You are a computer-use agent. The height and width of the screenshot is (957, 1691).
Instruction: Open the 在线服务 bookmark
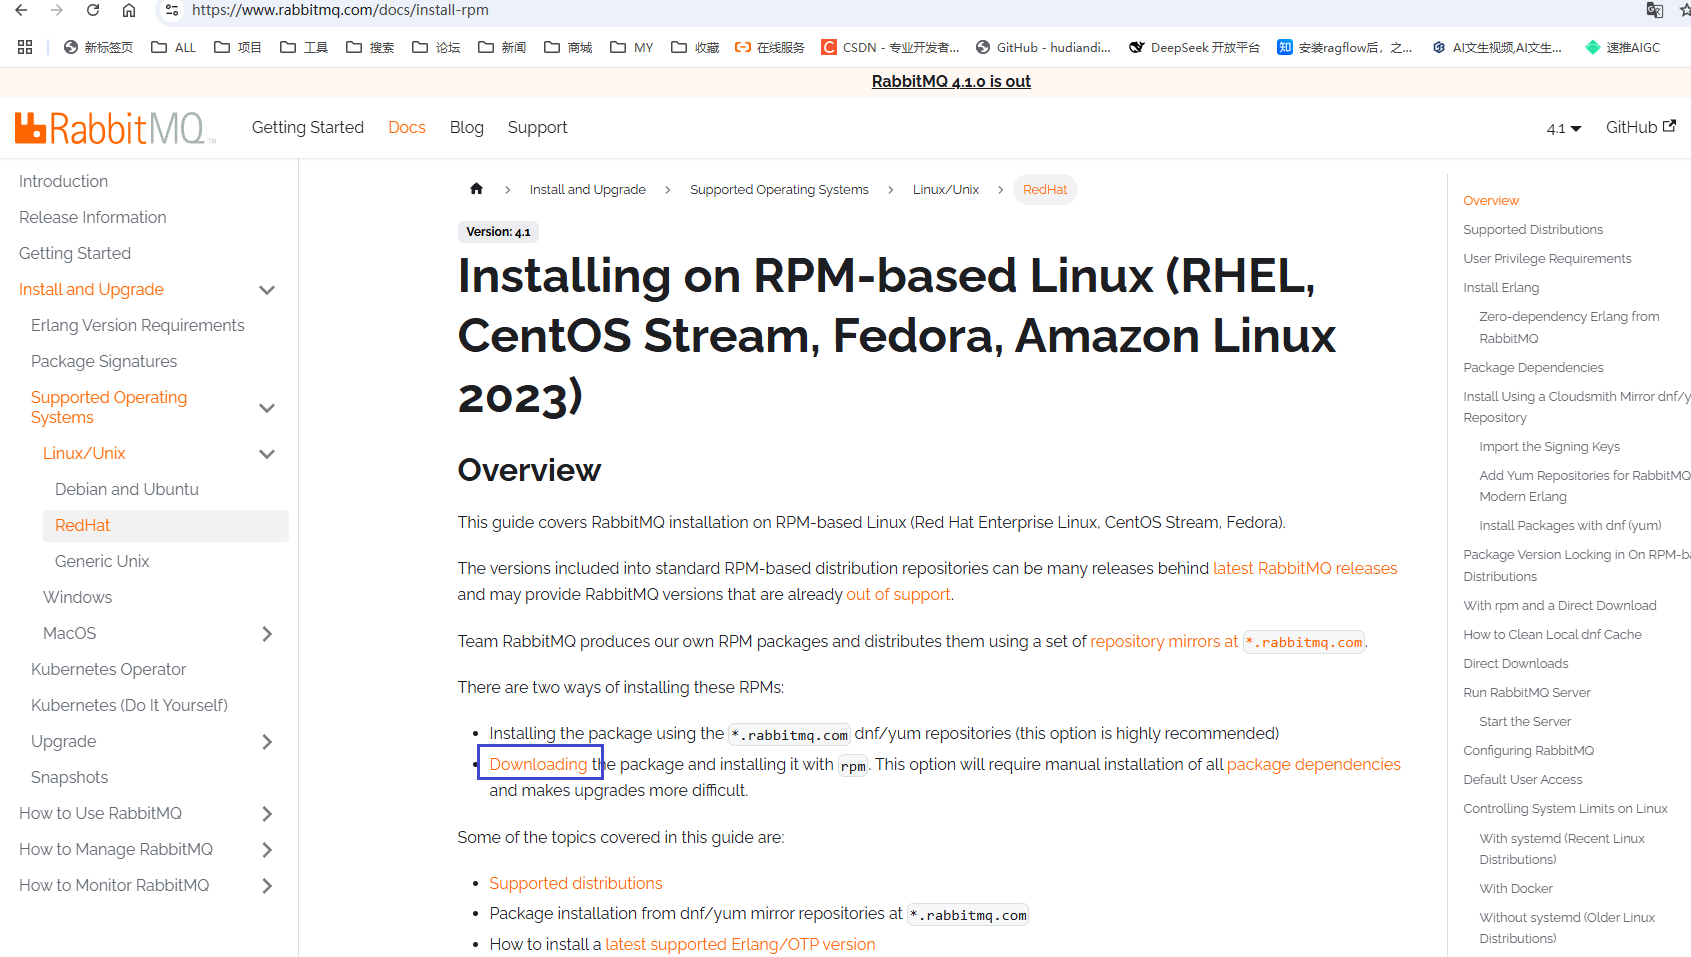770,47
